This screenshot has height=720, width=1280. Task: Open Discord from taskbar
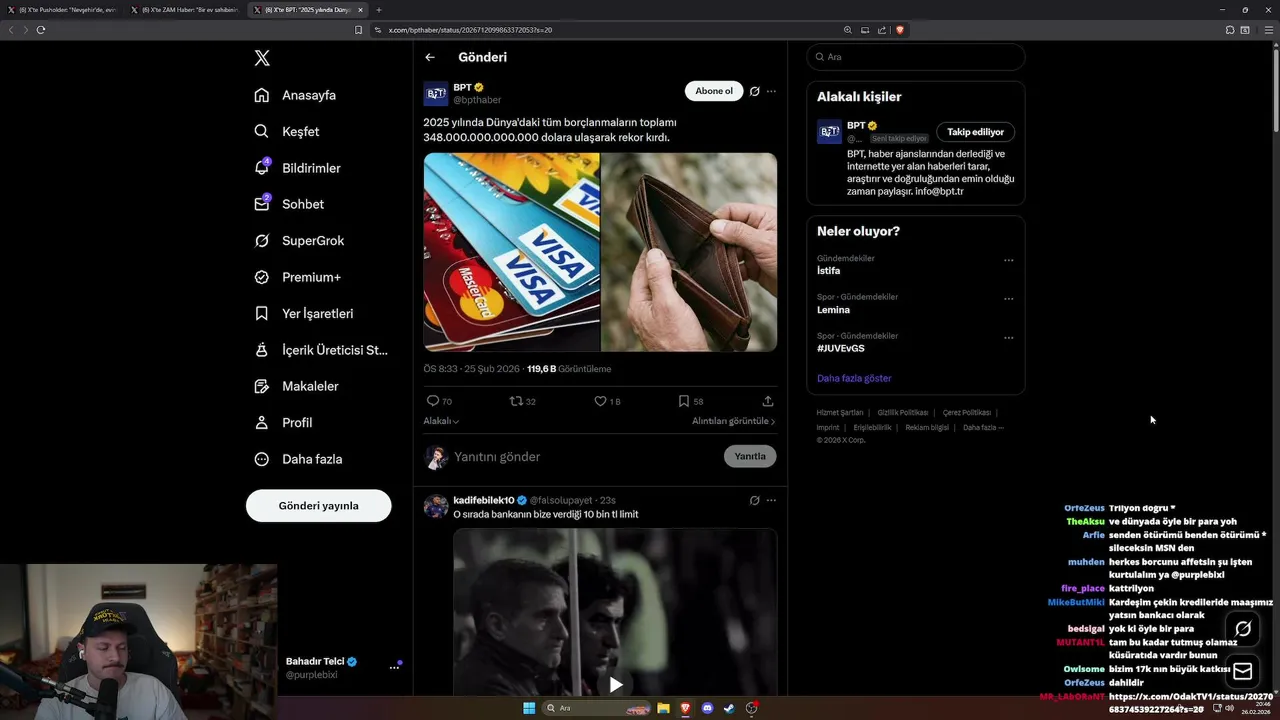pos(708,708)
